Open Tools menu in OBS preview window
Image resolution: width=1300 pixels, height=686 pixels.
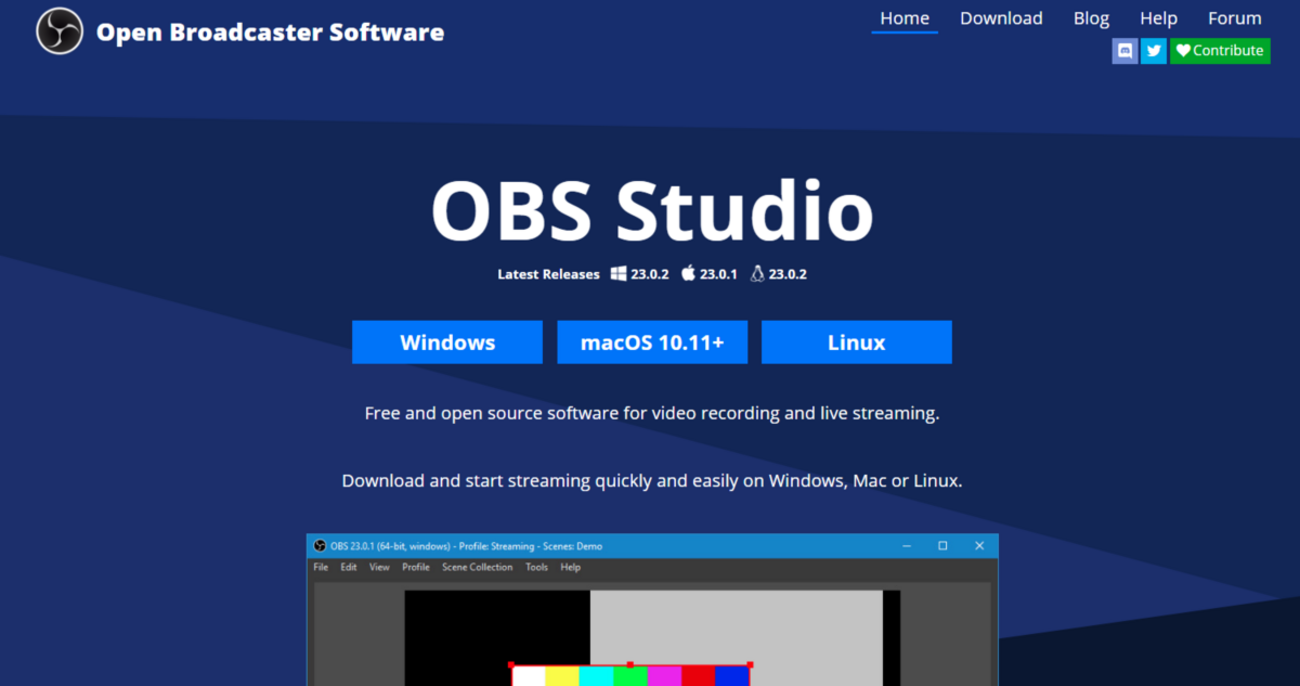537,567
